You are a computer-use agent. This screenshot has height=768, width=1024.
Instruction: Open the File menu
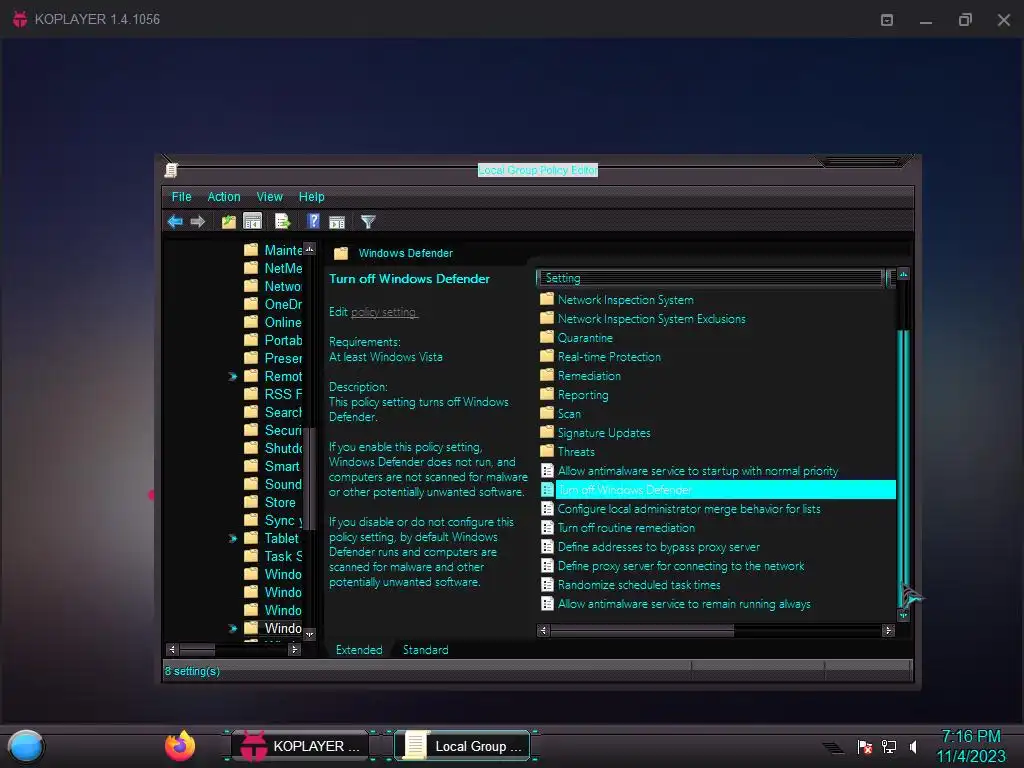click(182, 197)
